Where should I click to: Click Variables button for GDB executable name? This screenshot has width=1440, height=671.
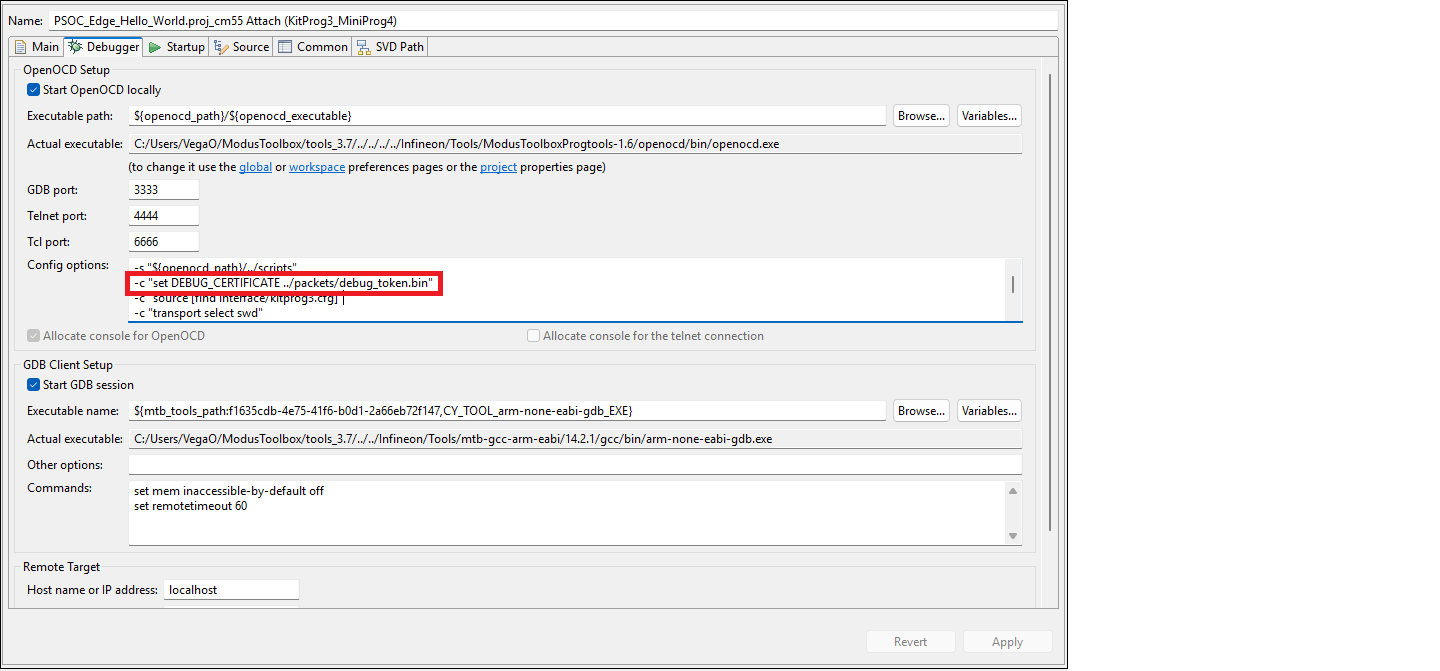[x=989, y=411]
